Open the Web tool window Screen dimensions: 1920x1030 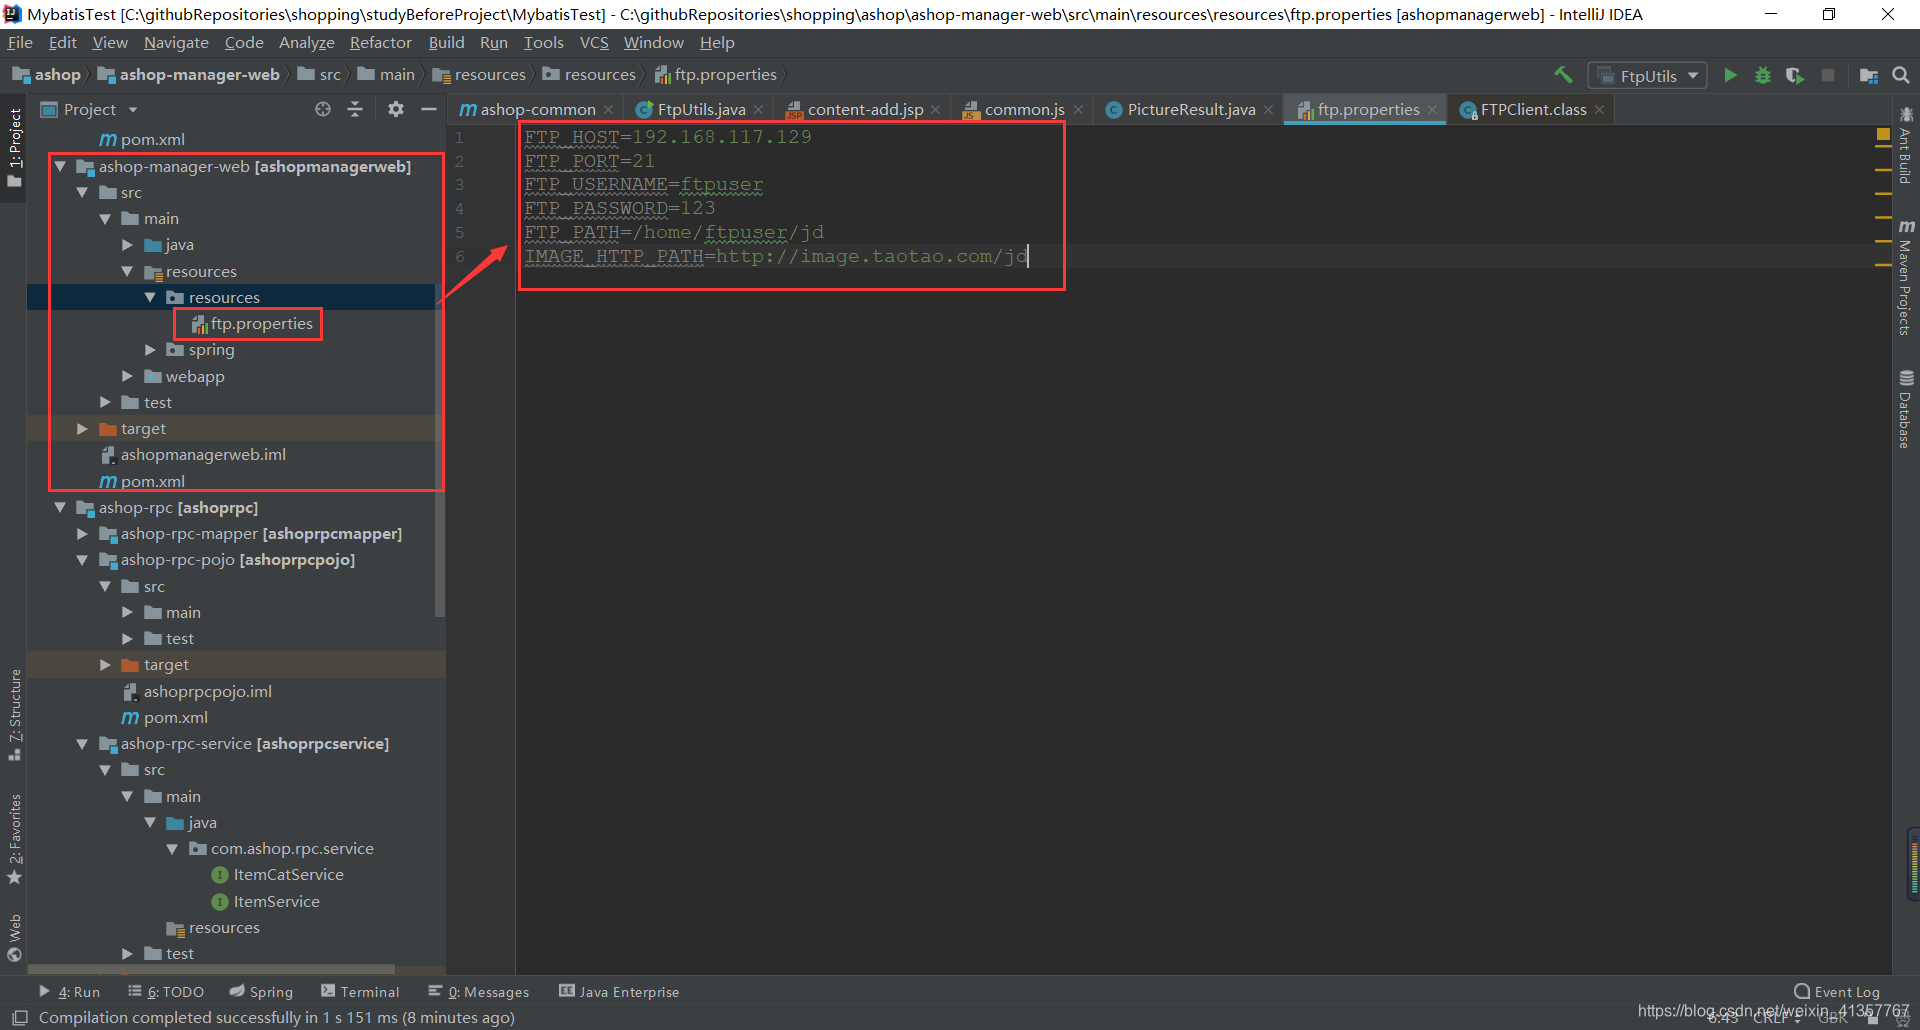tap(14, 937)
